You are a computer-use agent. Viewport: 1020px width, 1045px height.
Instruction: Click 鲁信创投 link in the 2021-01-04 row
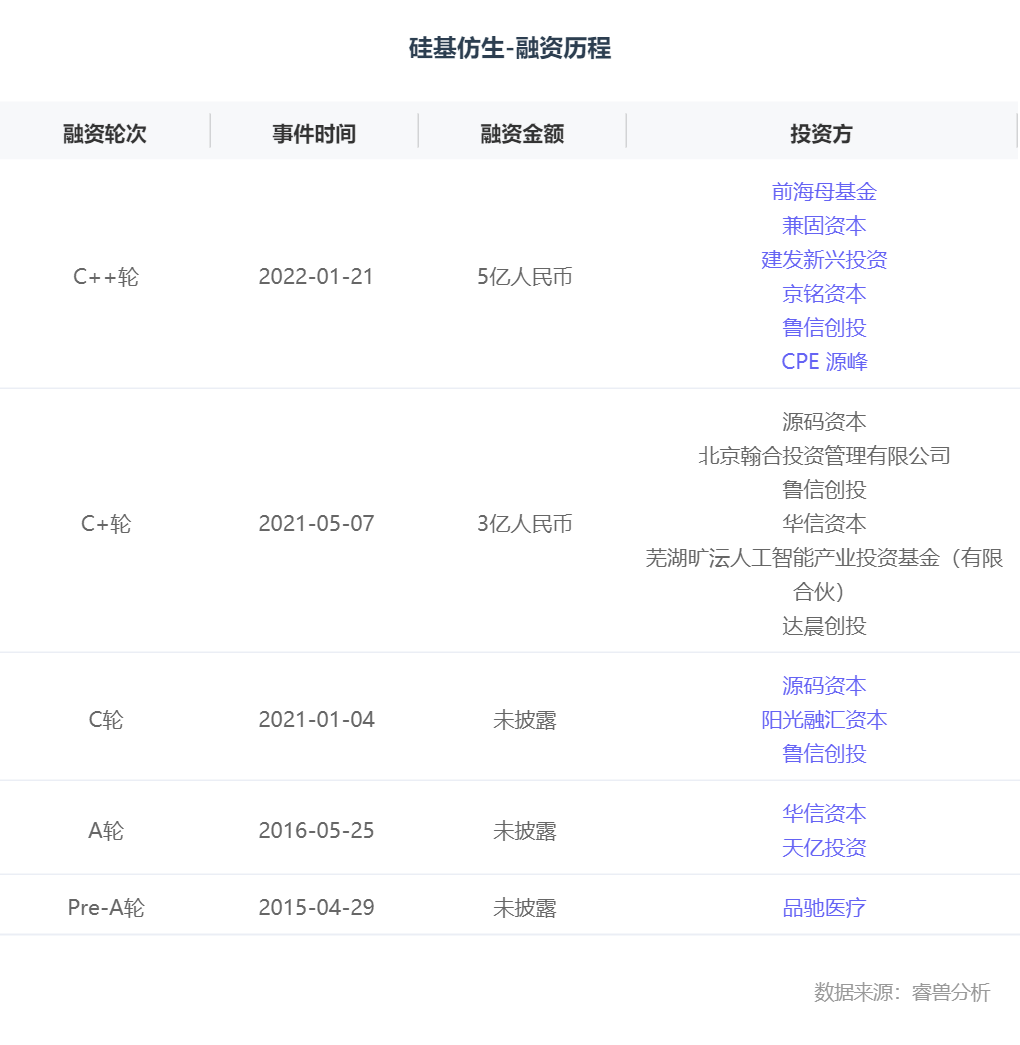pyautogui.click(x=824, y=754)
